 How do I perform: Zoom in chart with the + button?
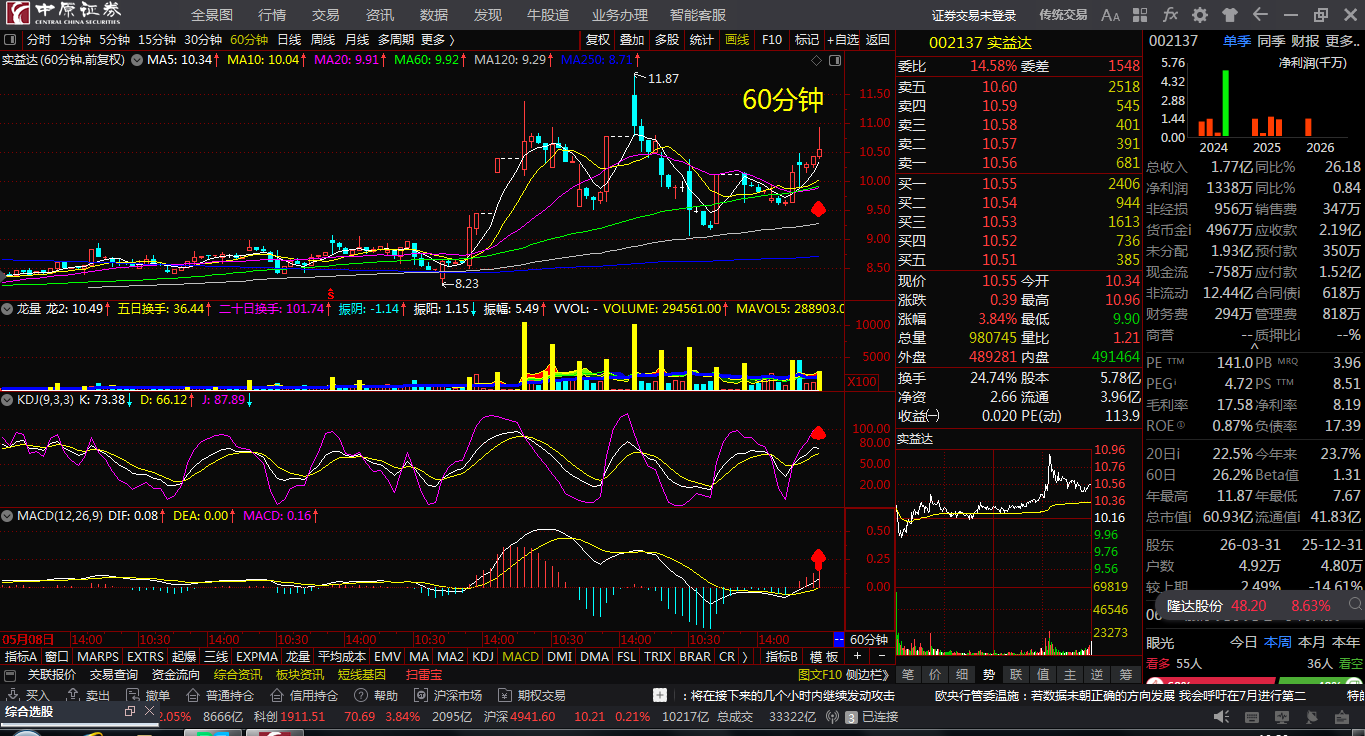856,656
